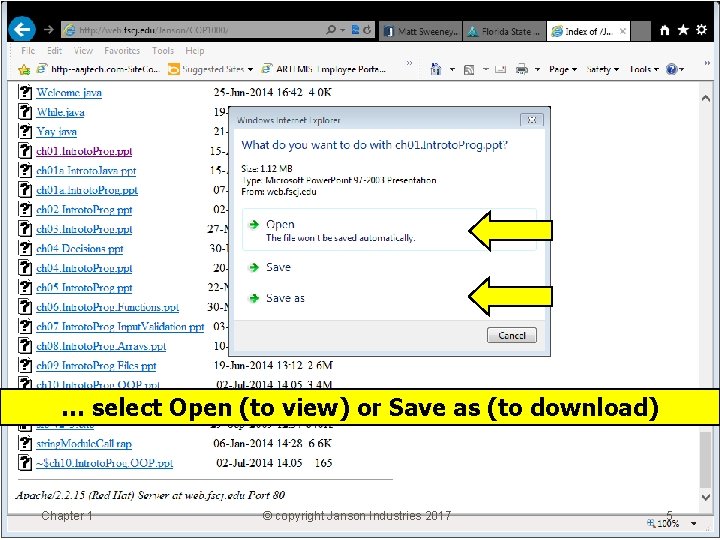
Task: Open the Edit menu
Action: [55, 51]
